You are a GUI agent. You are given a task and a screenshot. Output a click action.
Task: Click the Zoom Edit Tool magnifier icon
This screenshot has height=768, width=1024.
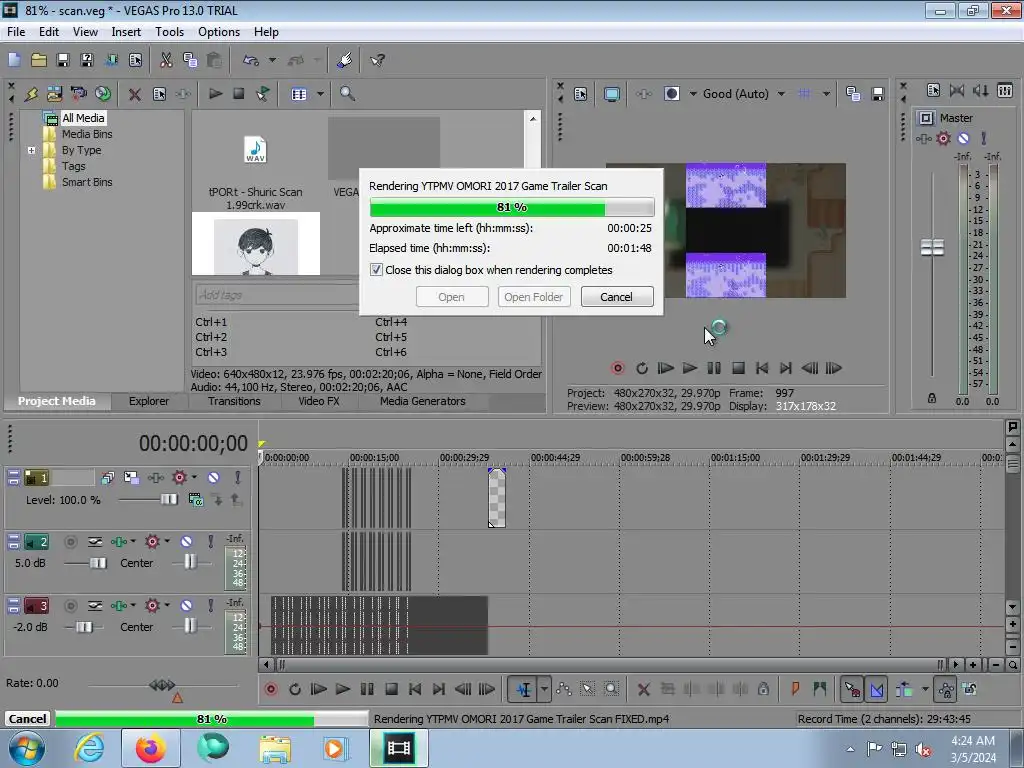click(611, 689)
